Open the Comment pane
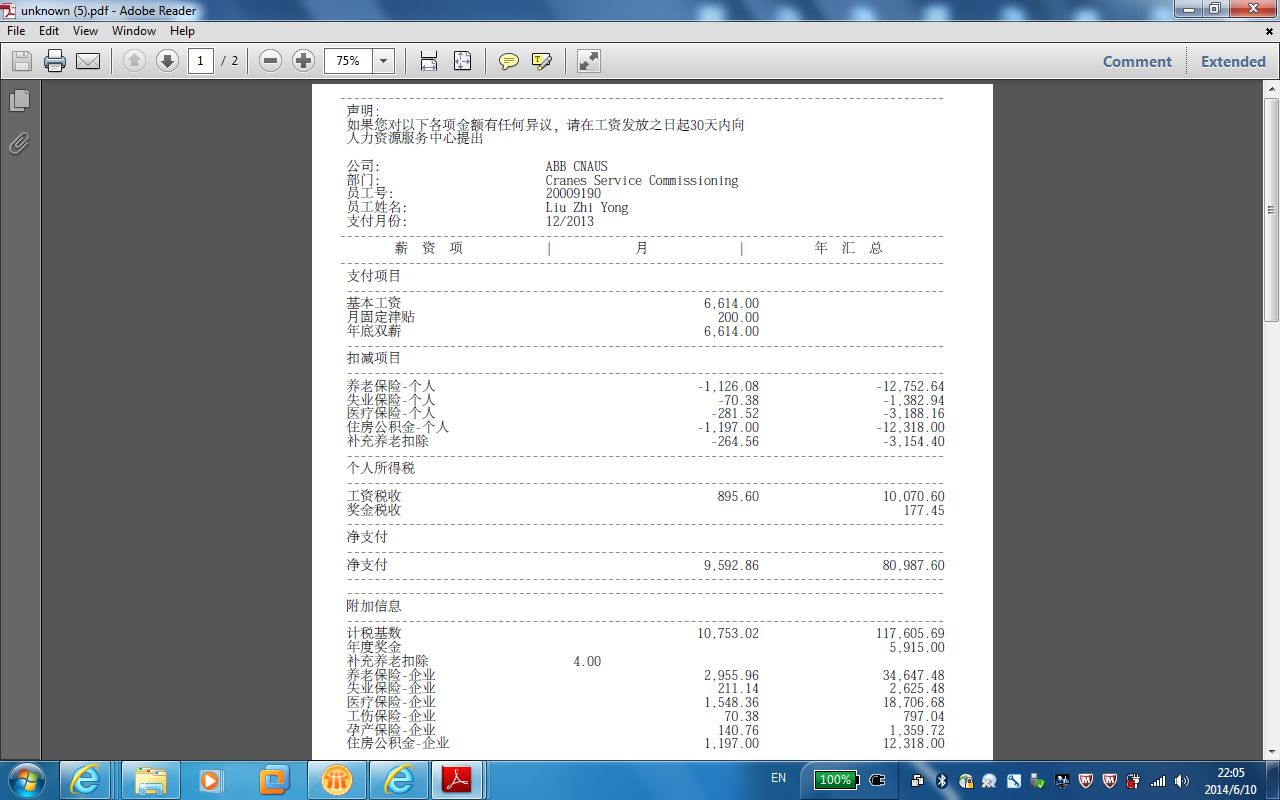This screenshot has height=800, width=1280. [1137, 61]
